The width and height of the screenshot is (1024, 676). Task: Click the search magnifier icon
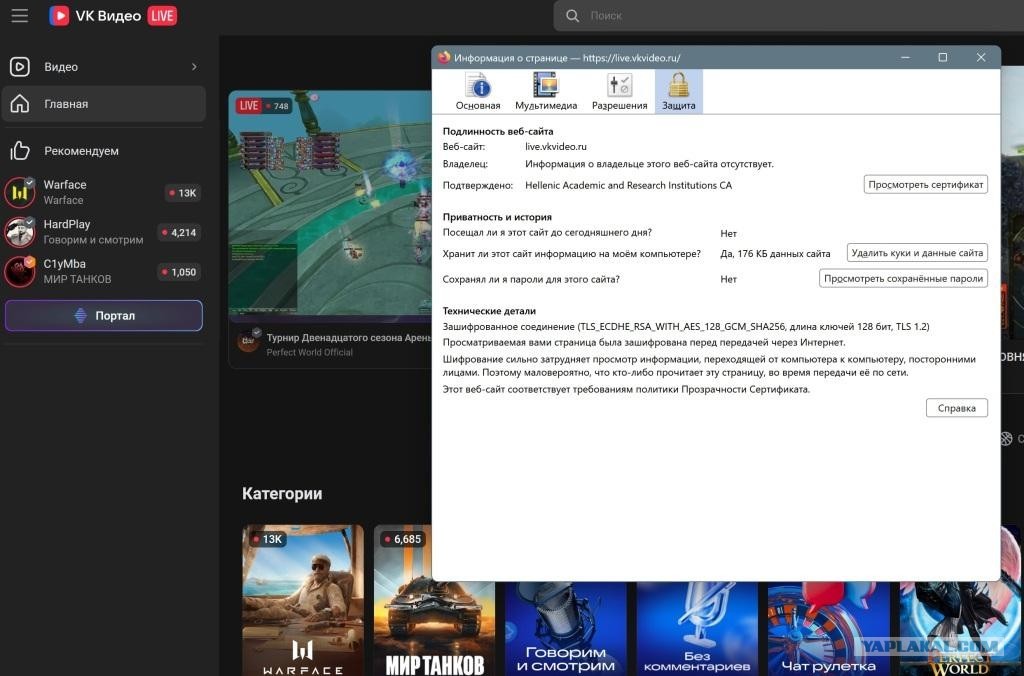click(572, 16)
